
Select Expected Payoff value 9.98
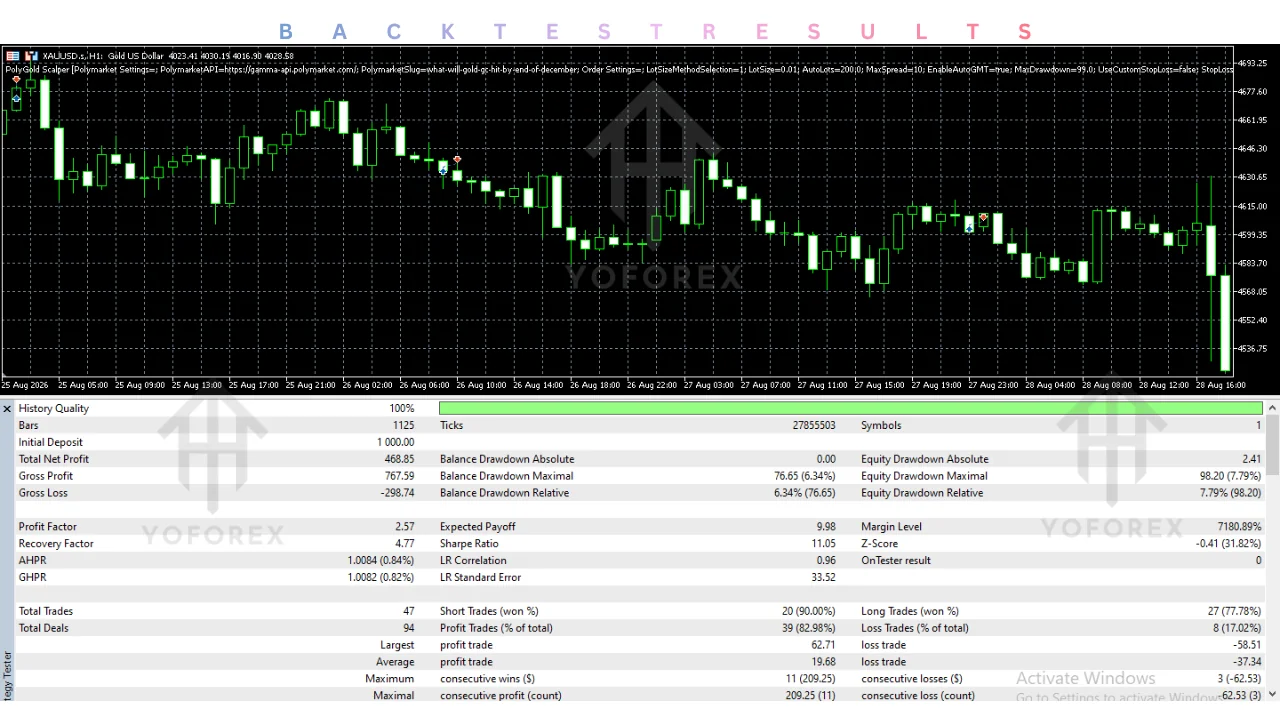[x=826, y=526]
